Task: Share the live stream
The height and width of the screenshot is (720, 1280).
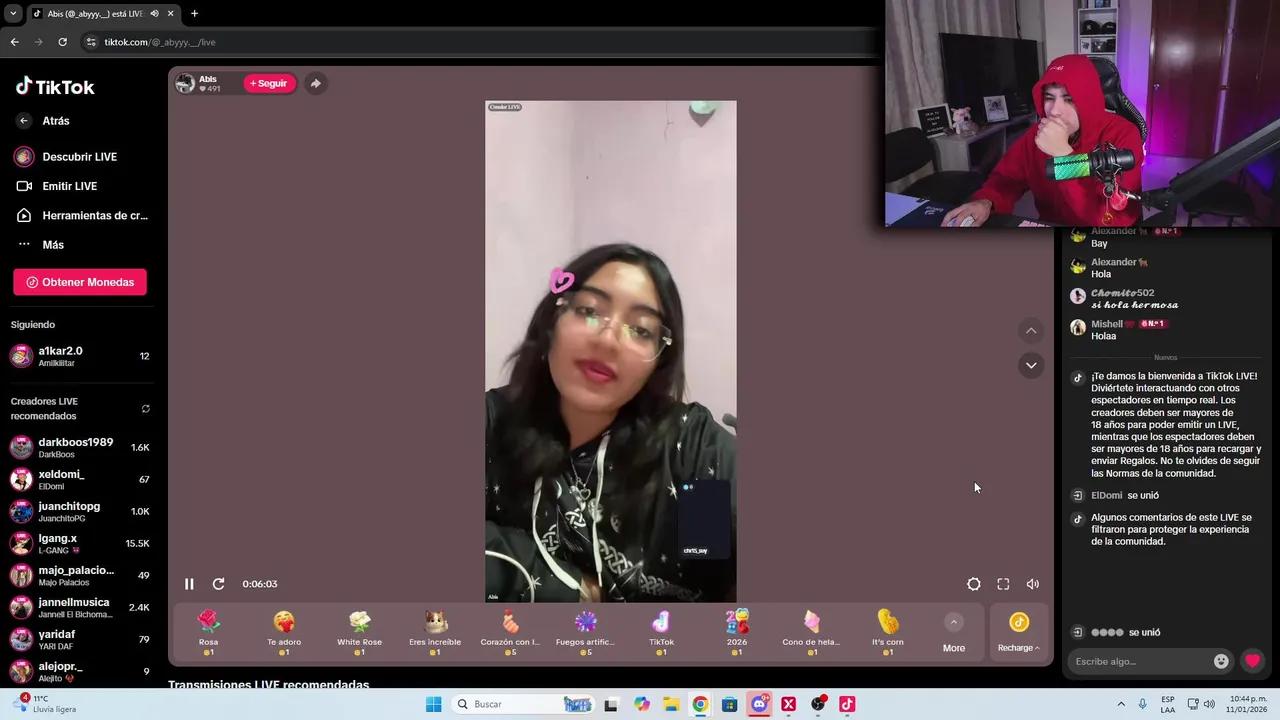Action: pos(315,84)
